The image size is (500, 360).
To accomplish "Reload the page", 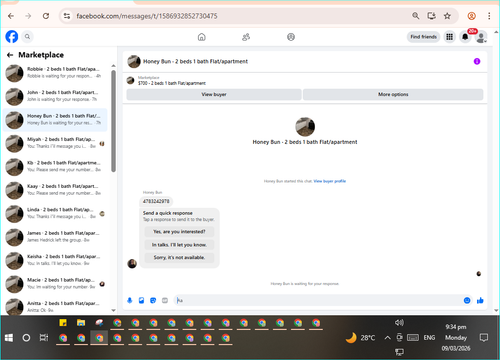I will (46, 16).
